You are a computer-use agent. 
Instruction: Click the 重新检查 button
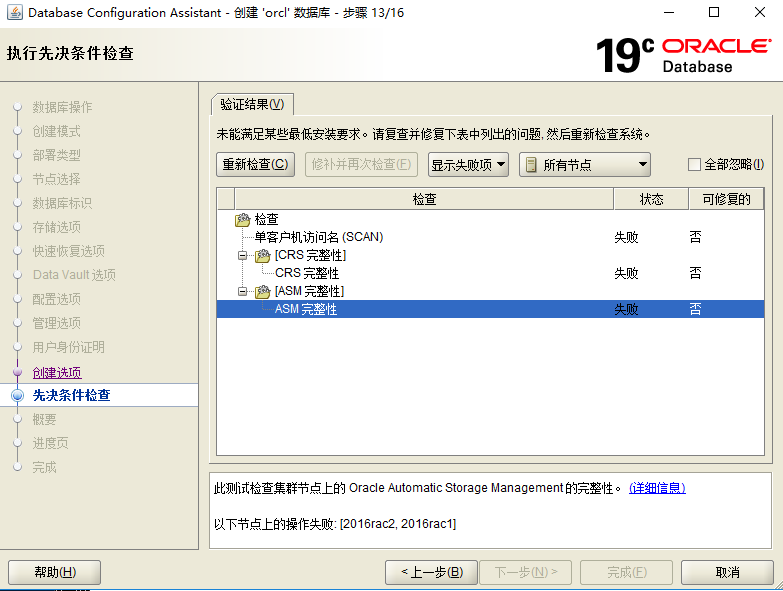click(x=255, y=165)
